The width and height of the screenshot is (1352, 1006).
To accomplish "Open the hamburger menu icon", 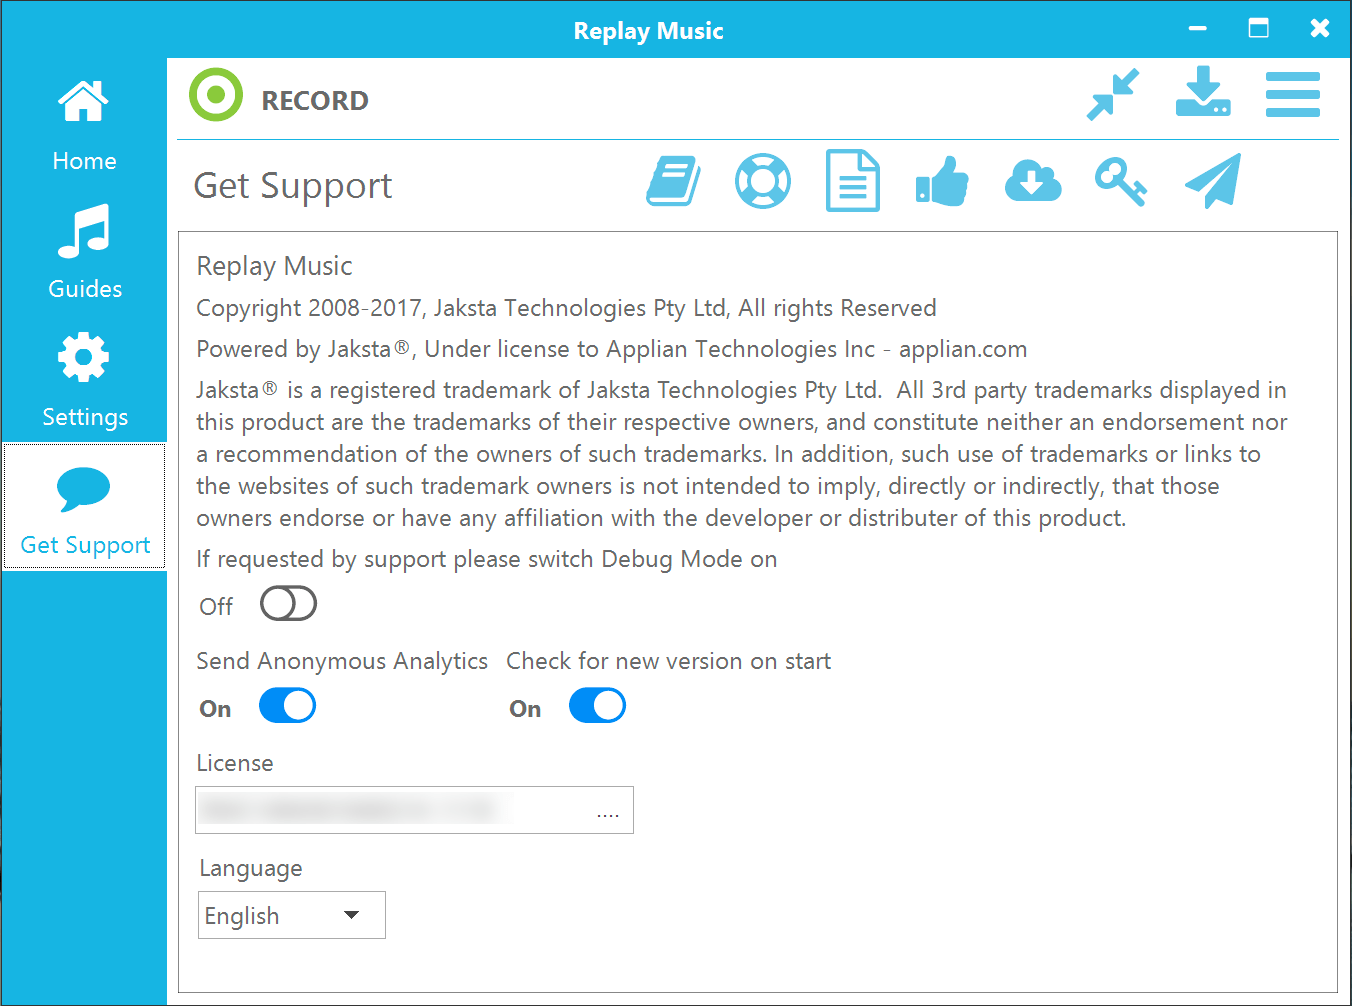I will click(x=1293, y=94).
